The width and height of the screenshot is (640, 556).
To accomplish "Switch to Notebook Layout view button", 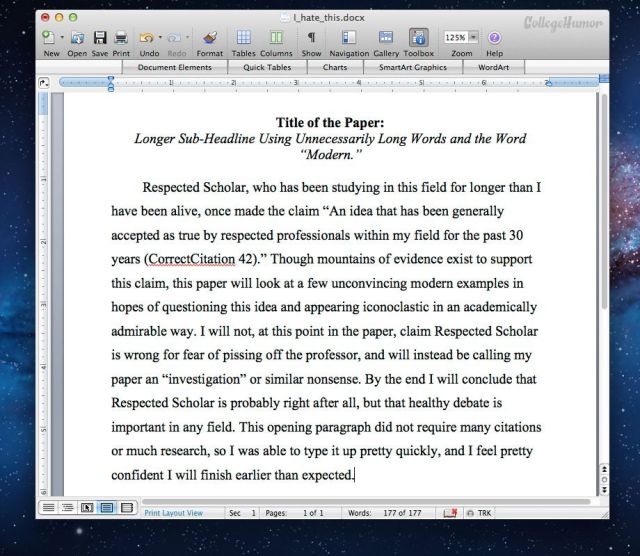I will click(127, 507).
